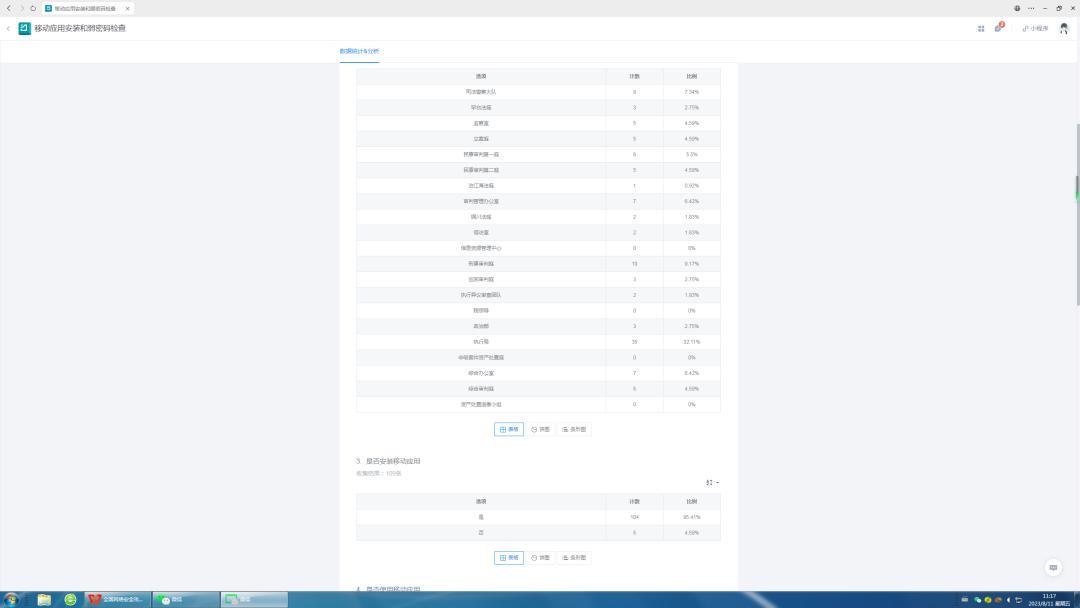Switch to the 微信 taskbar window
This screenshot has height=608, width=1080.
click(186, 600)
